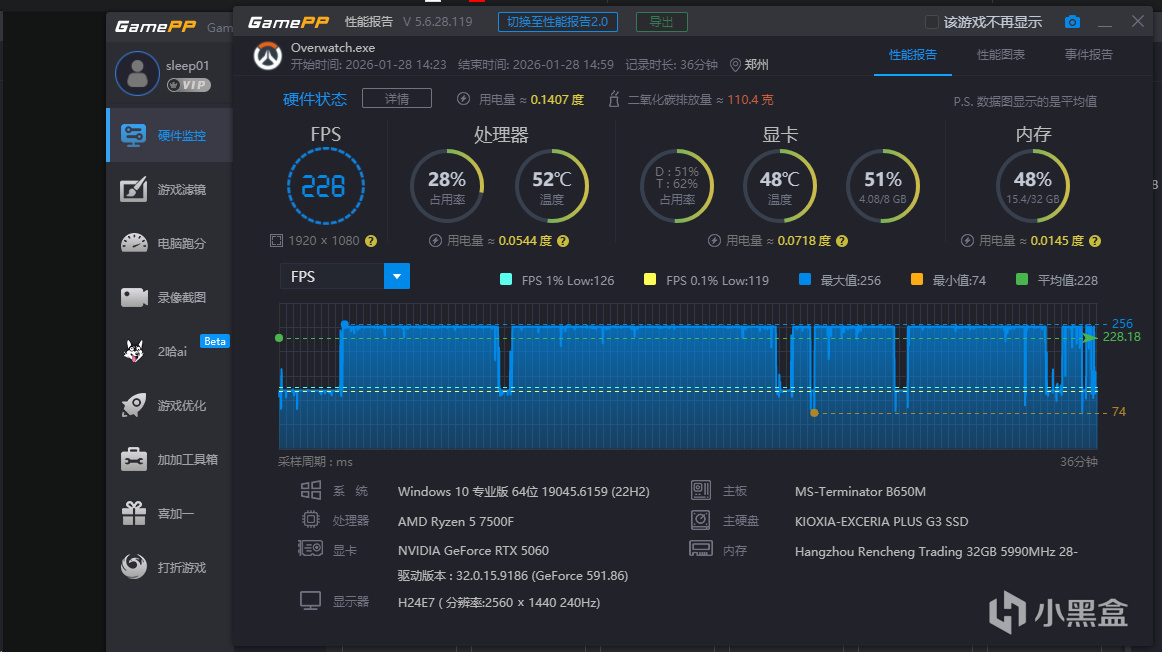1162x652 pixels.
Task: Click the memory 48% usage gauge
Action: point(1032,186)
